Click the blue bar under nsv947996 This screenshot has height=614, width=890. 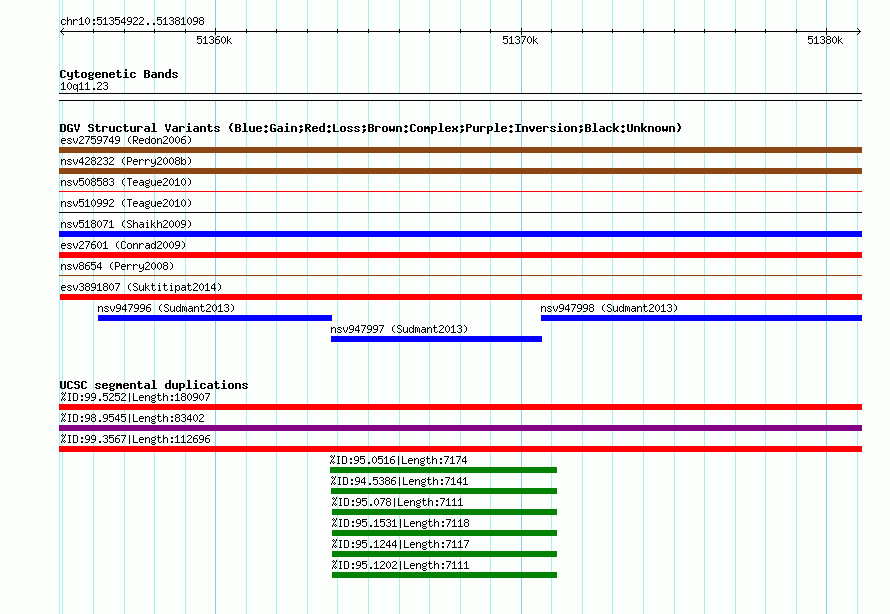tap(215, 318)
